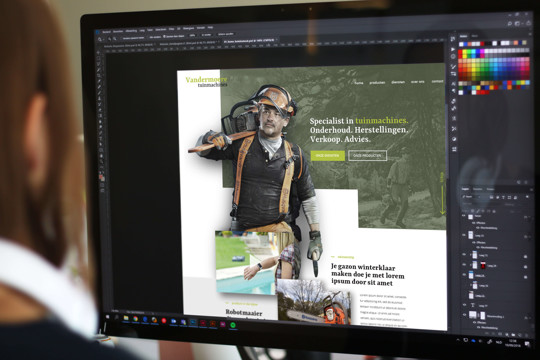Click the new adjustment layer icon in Layers panel
Screen dimensions: 540x360
click(x=507, y=335)
